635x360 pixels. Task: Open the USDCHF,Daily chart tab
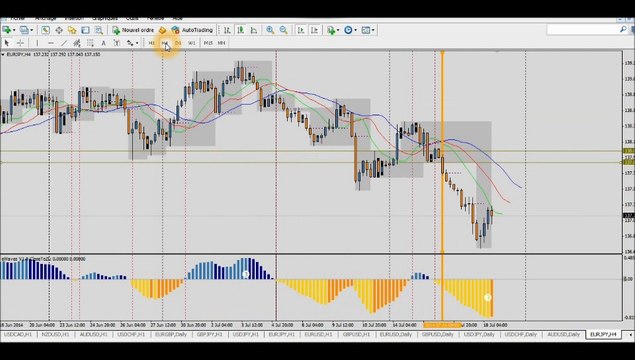point(520,334)
